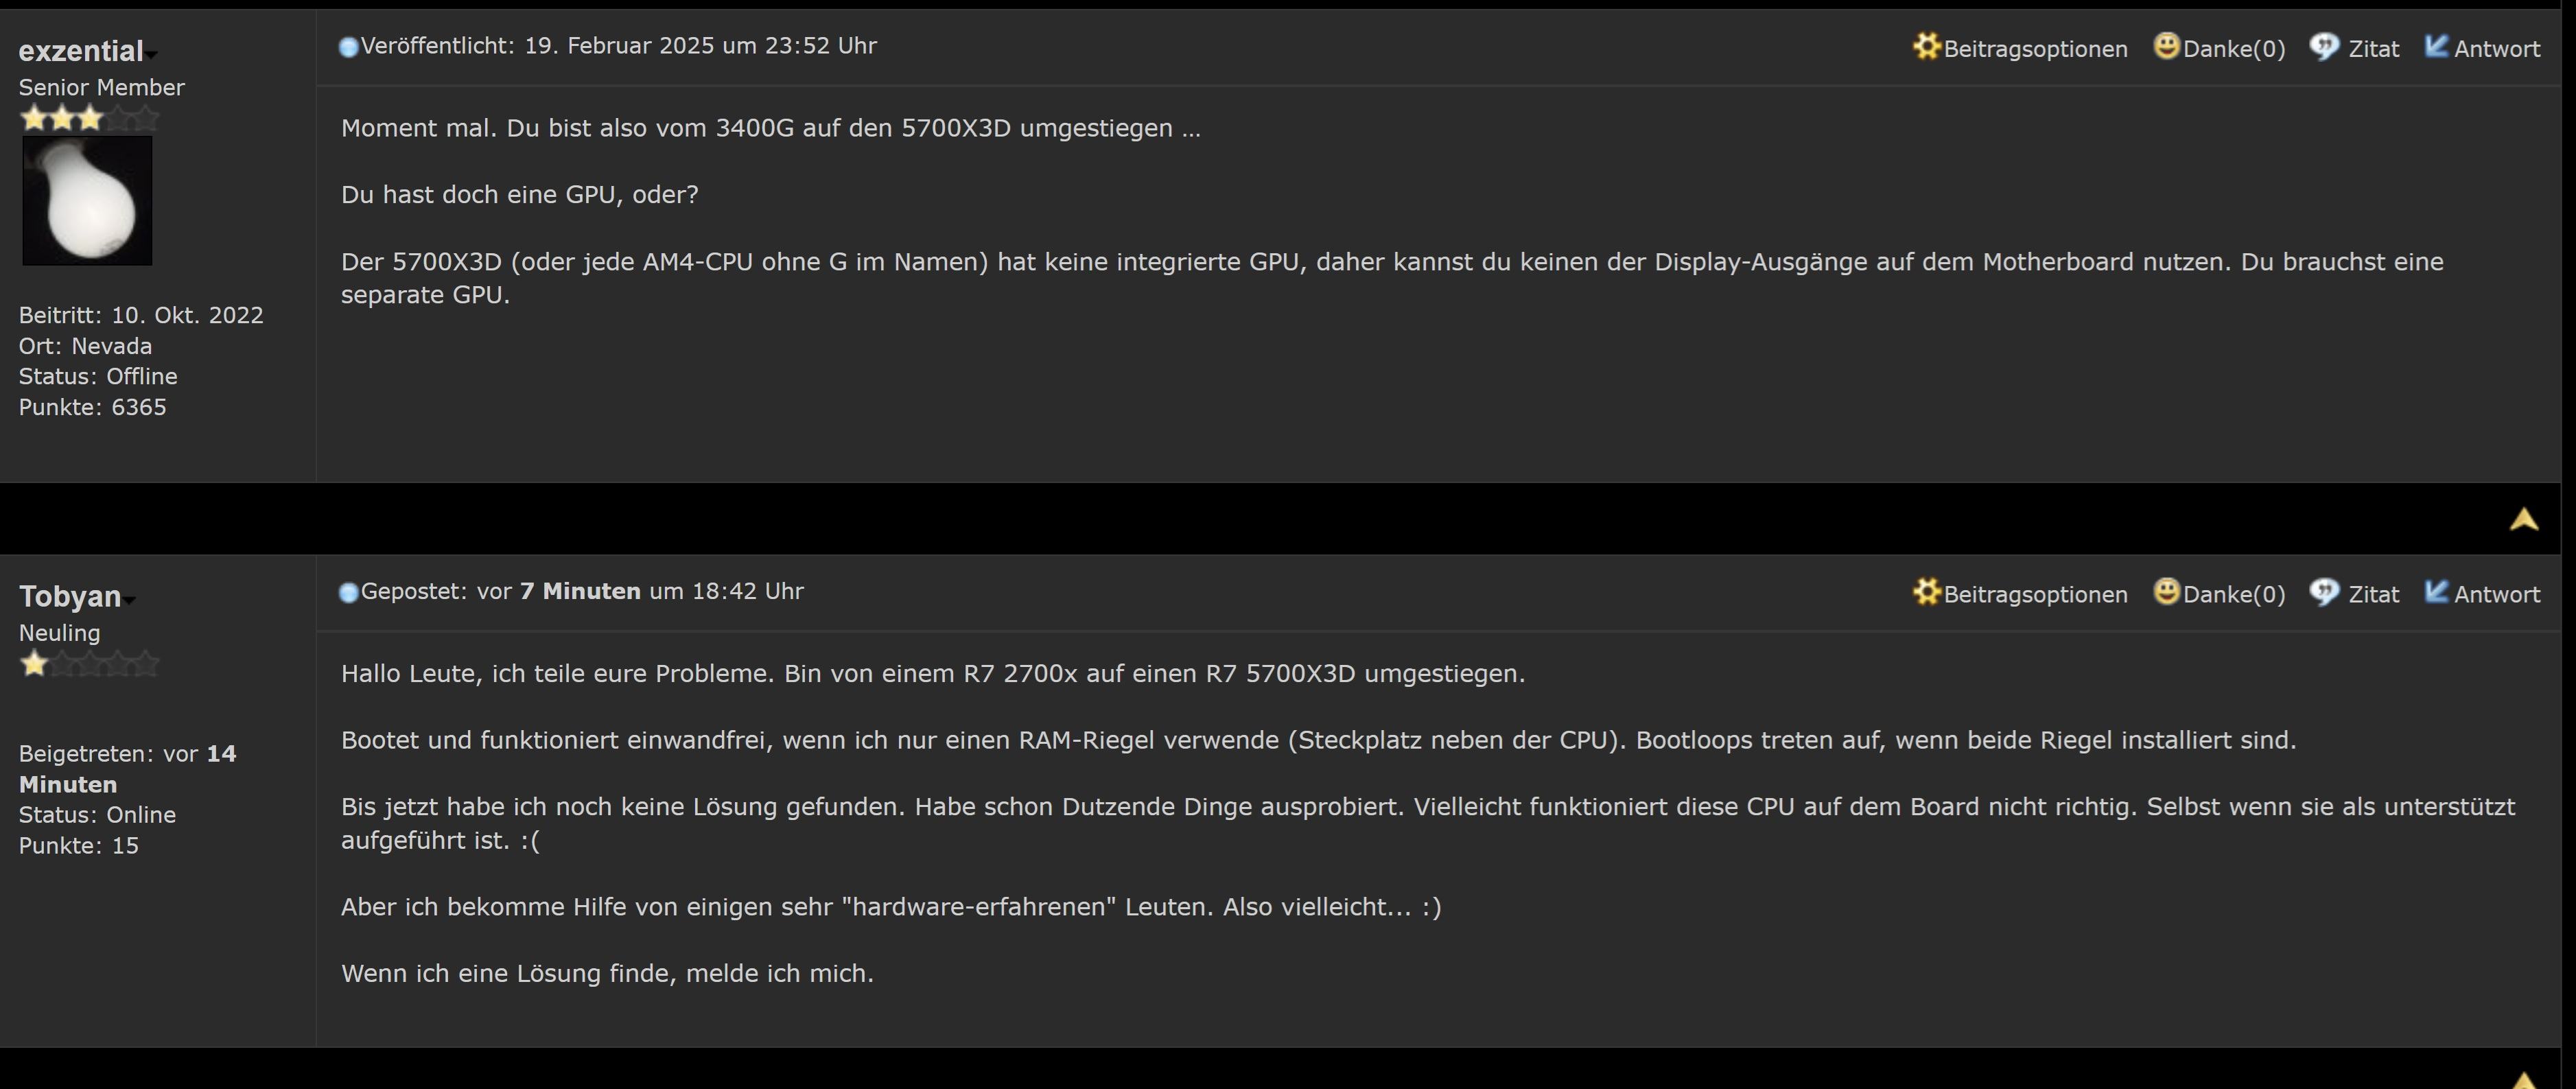Click the Danke smiley icon on exzential's post
2576x1089 pixels.
pos(2166,46)
